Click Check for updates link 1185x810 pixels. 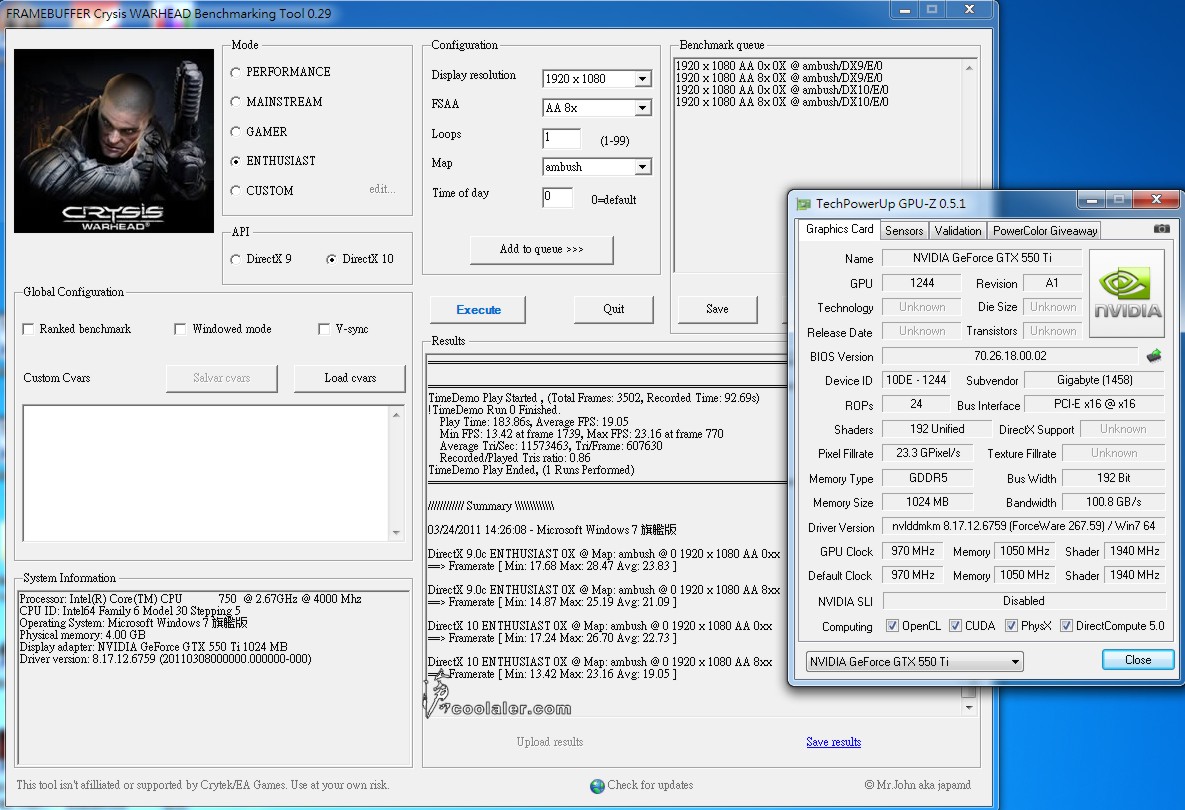(650, 785)
